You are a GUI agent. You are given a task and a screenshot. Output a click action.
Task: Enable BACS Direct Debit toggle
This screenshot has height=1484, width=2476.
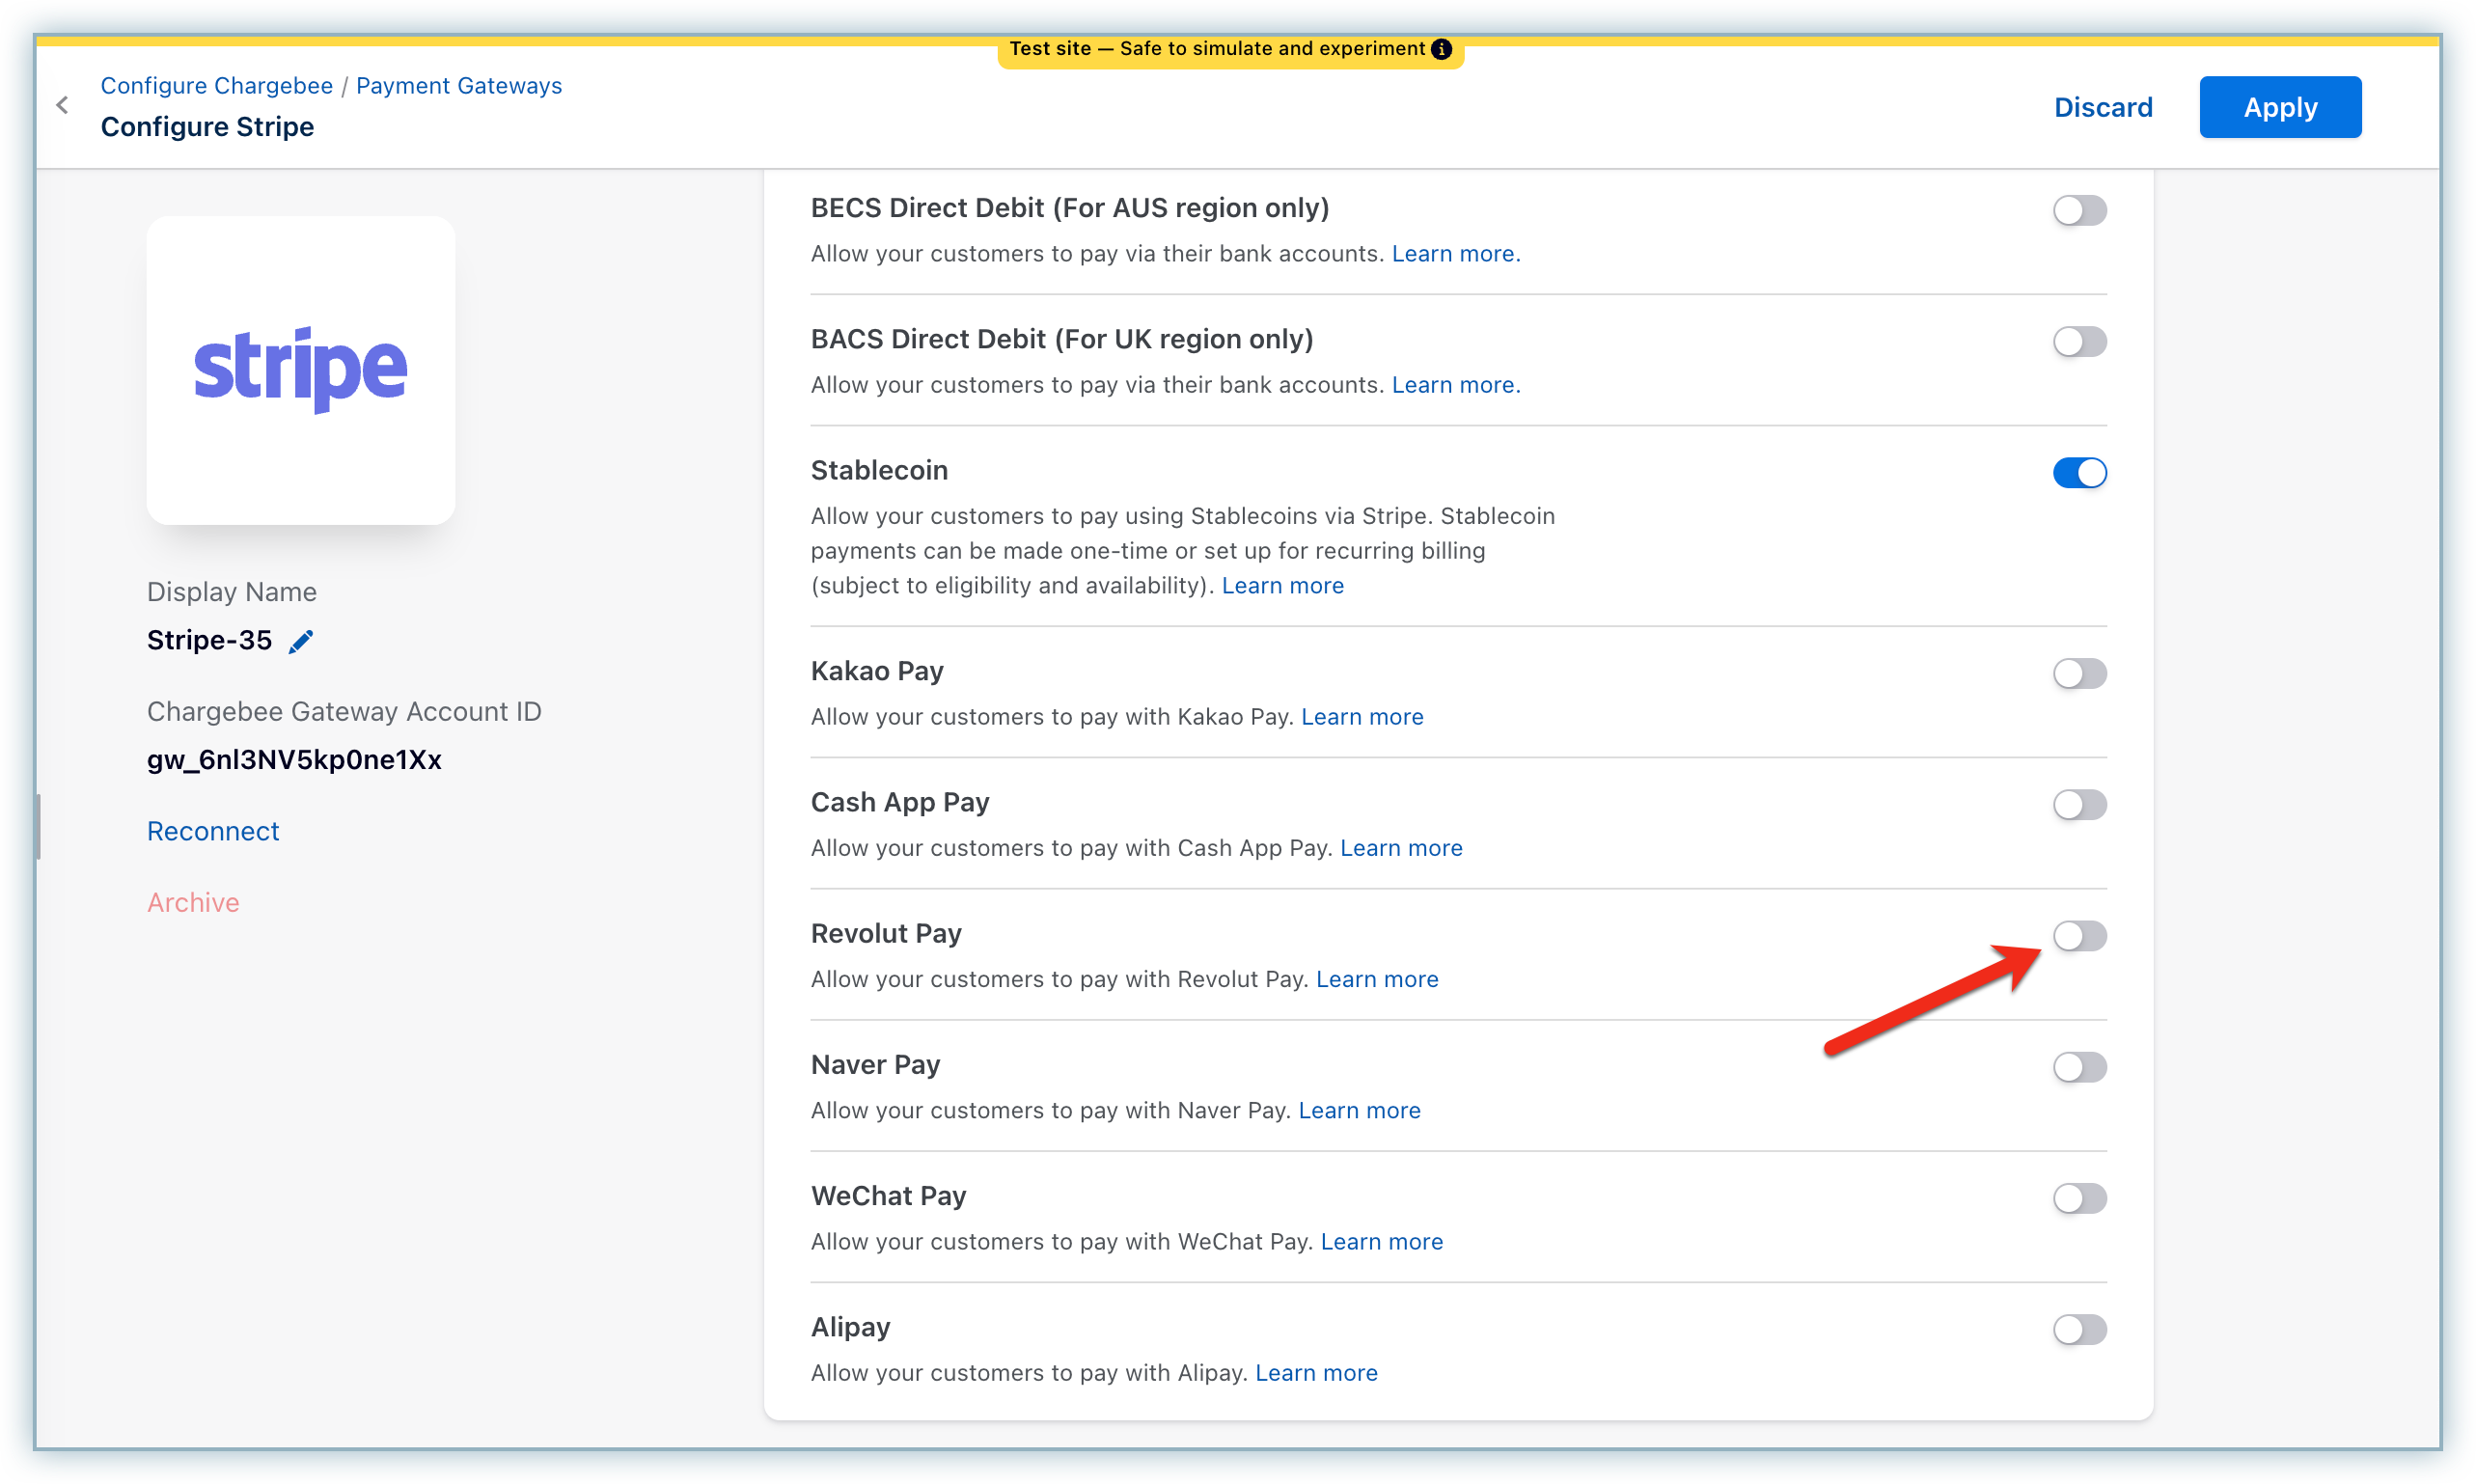point(2079,341)
